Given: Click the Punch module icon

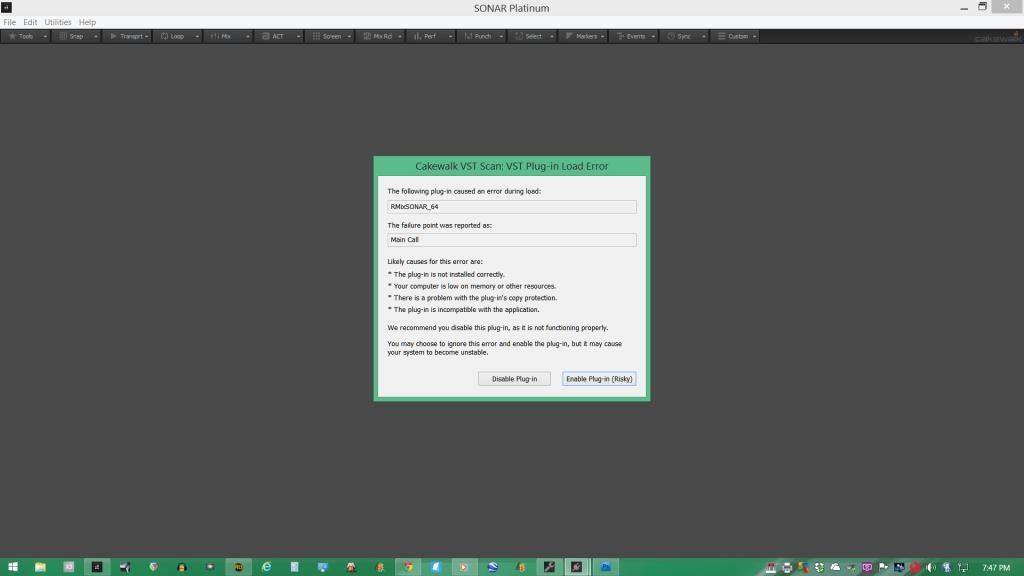Looking at the screenshot, I should pos(468,36).
